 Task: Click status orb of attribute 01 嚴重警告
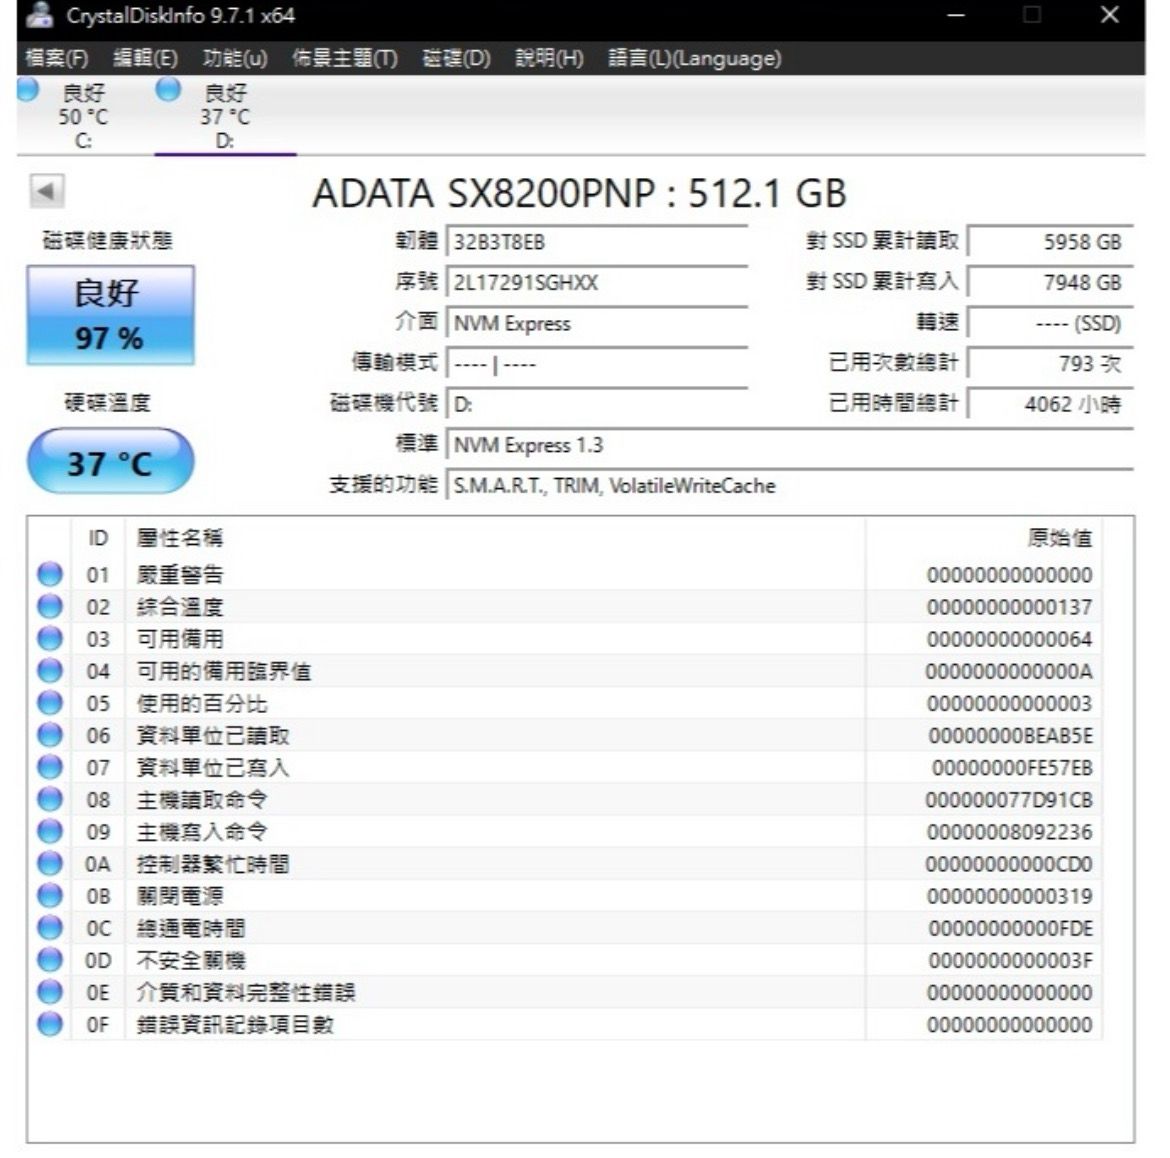pos(50,574)
